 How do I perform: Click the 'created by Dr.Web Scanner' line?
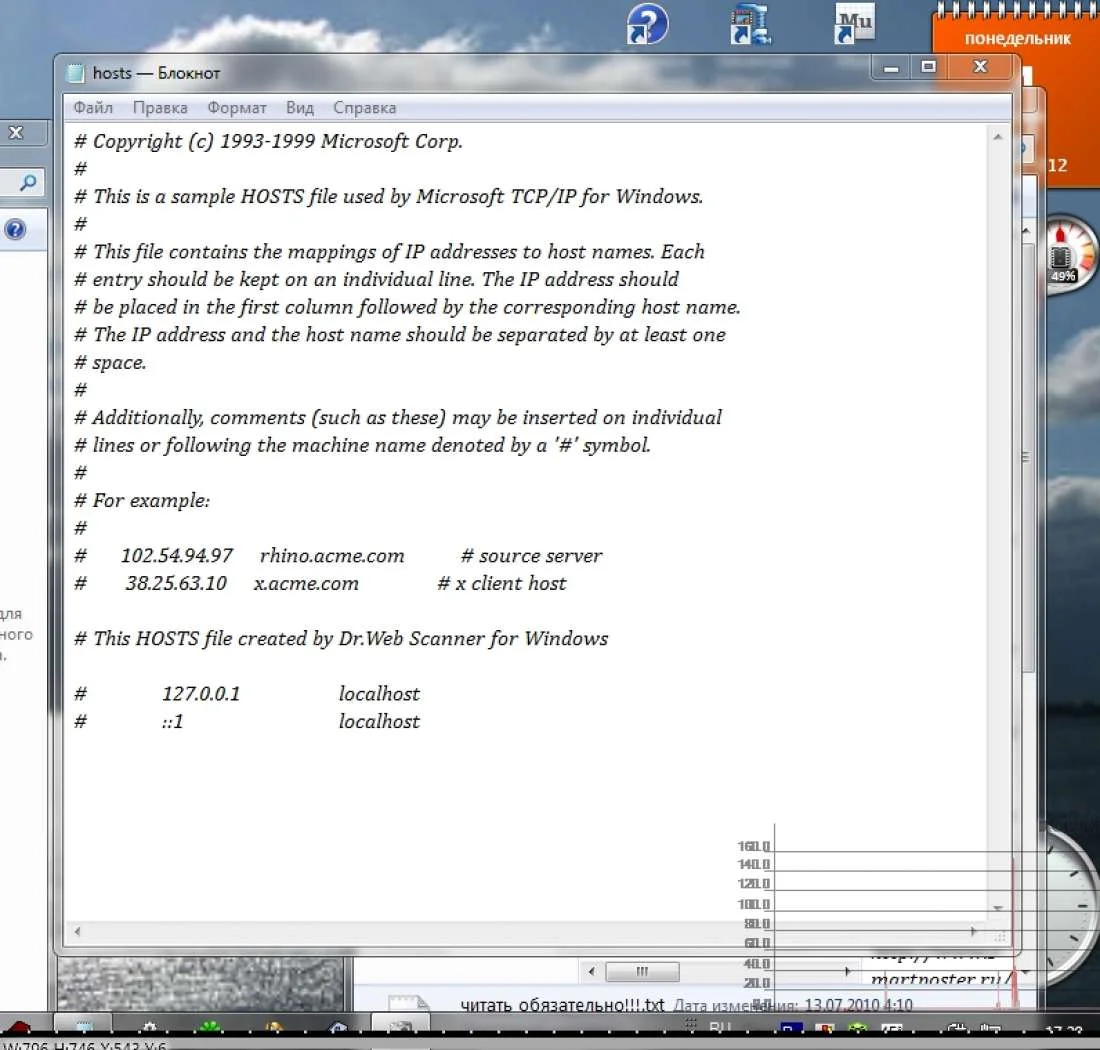tap(342, 639)
